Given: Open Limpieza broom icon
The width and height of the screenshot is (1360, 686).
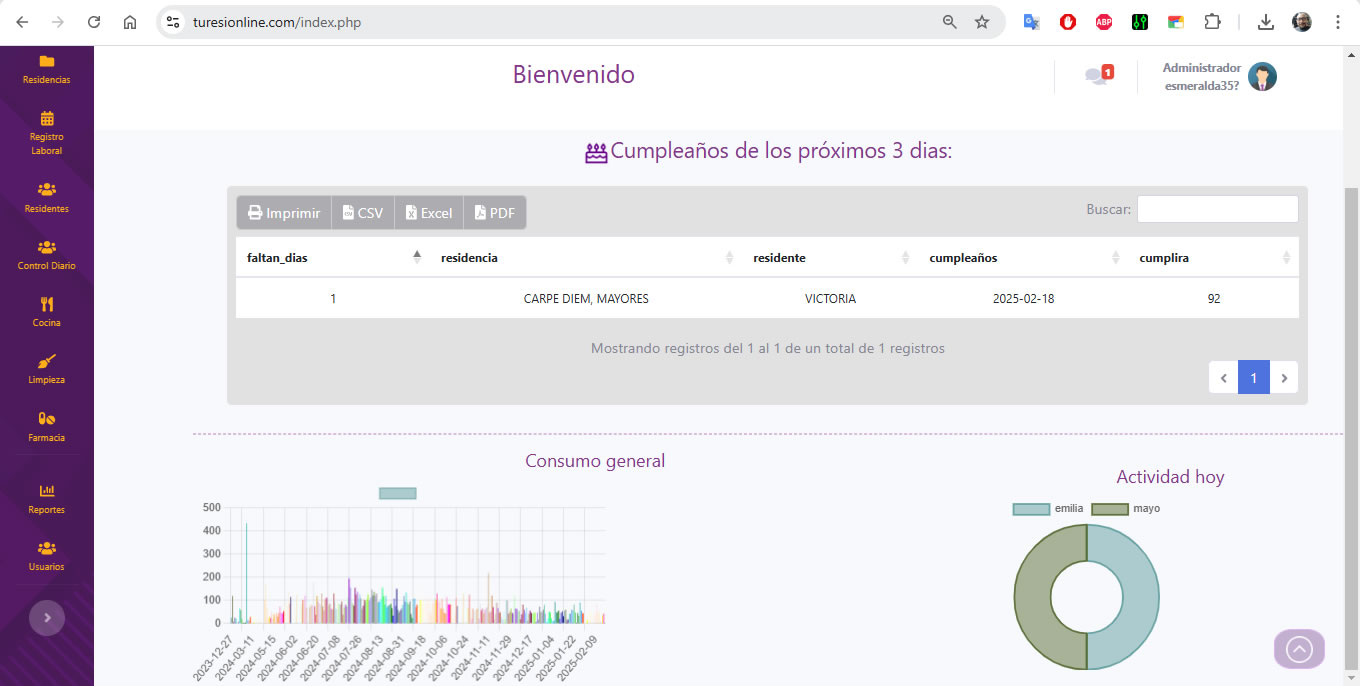Looking at the screenshot, I should click(x=47, y=362).
